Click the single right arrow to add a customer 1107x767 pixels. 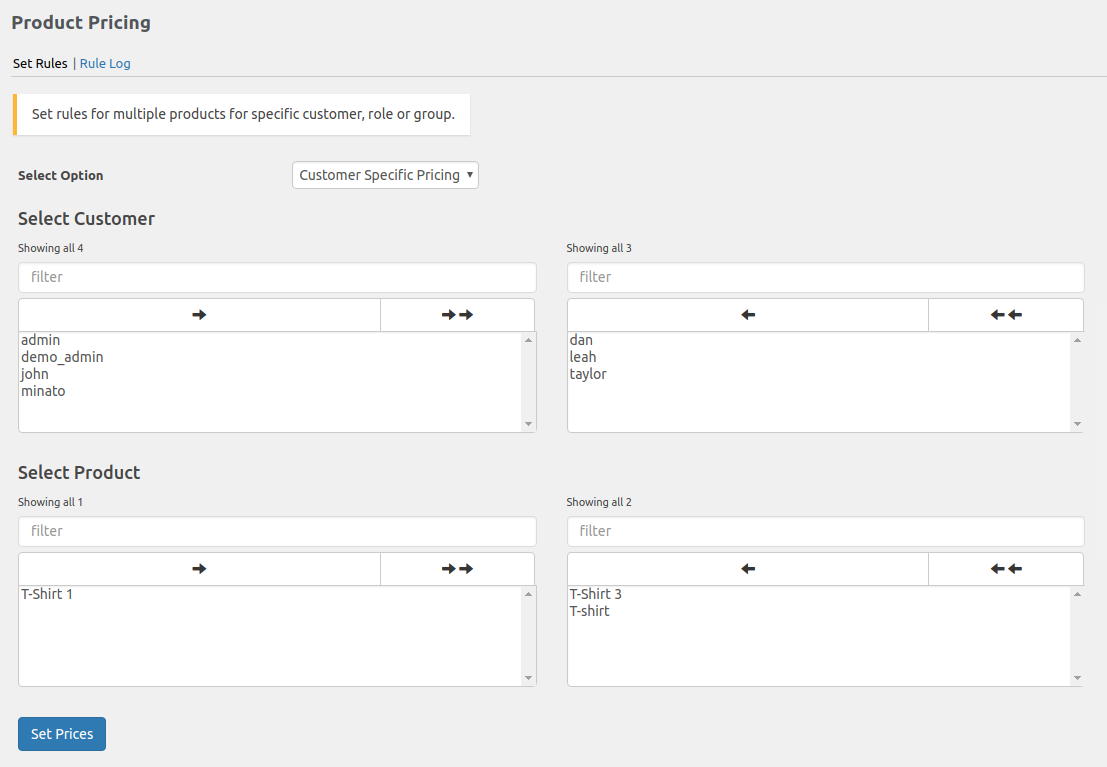198,314
